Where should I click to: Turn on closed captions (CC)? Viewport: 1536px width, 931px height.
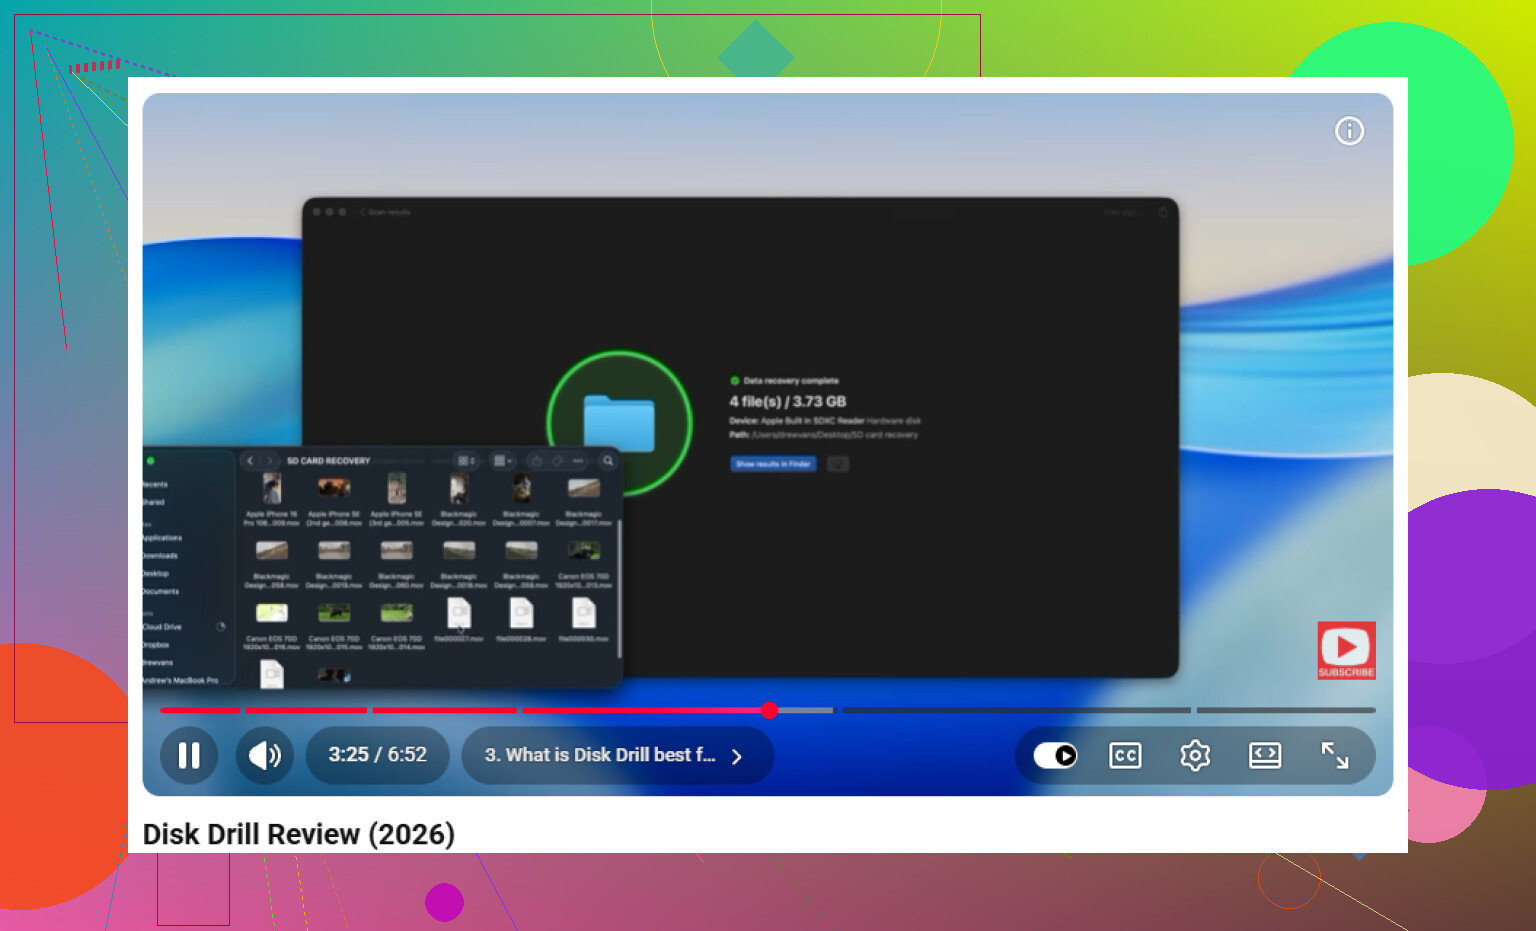(x=1125, y=756)
